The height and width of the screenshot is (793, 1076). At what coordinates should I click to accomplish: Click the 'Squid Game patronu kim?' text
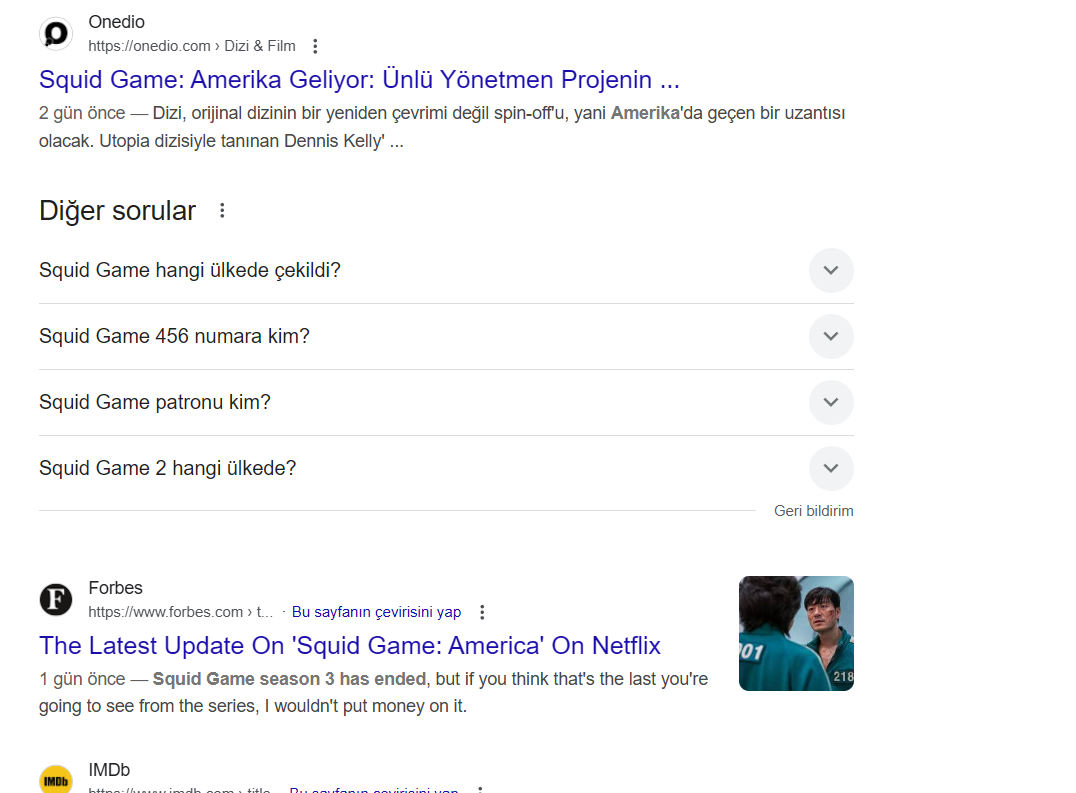coord(155,402)
